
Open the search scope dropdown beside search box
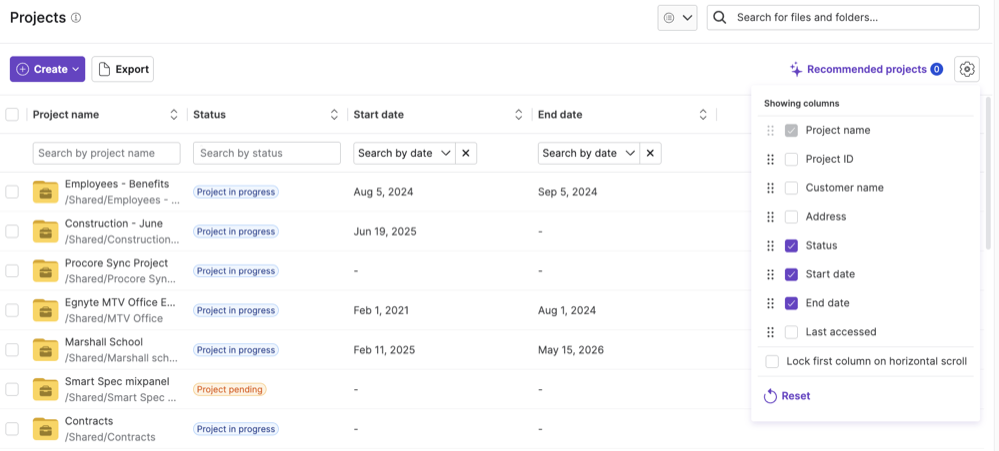[x=677, y=18]
